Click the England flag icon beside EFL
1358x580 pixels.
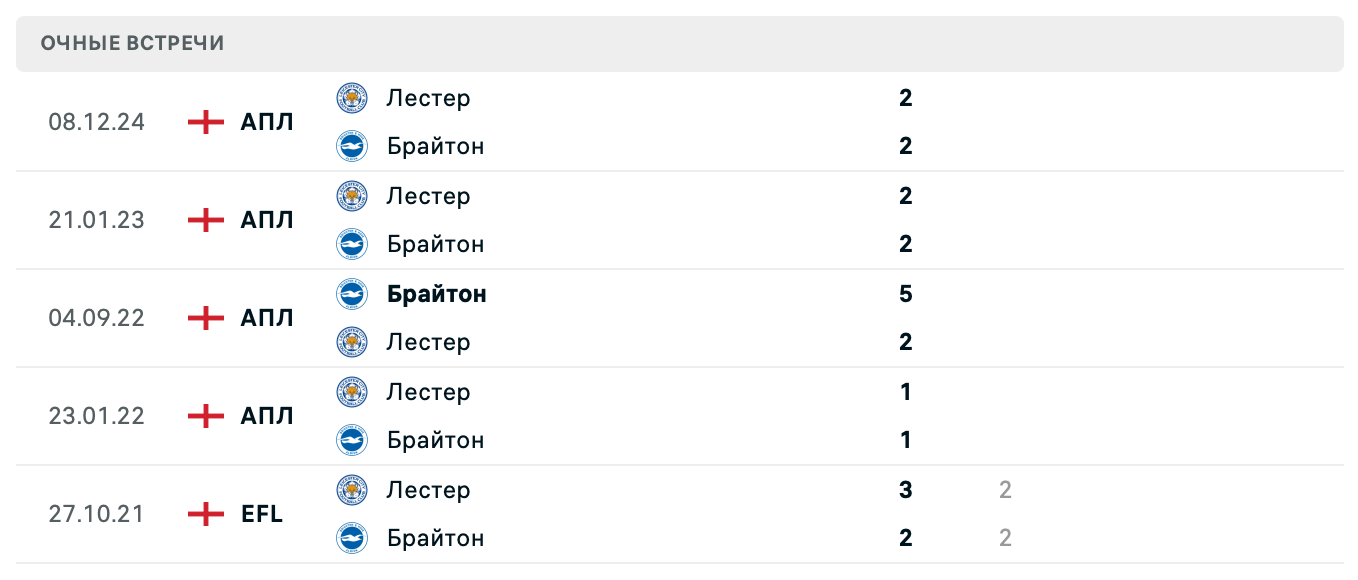pos(204,514)
